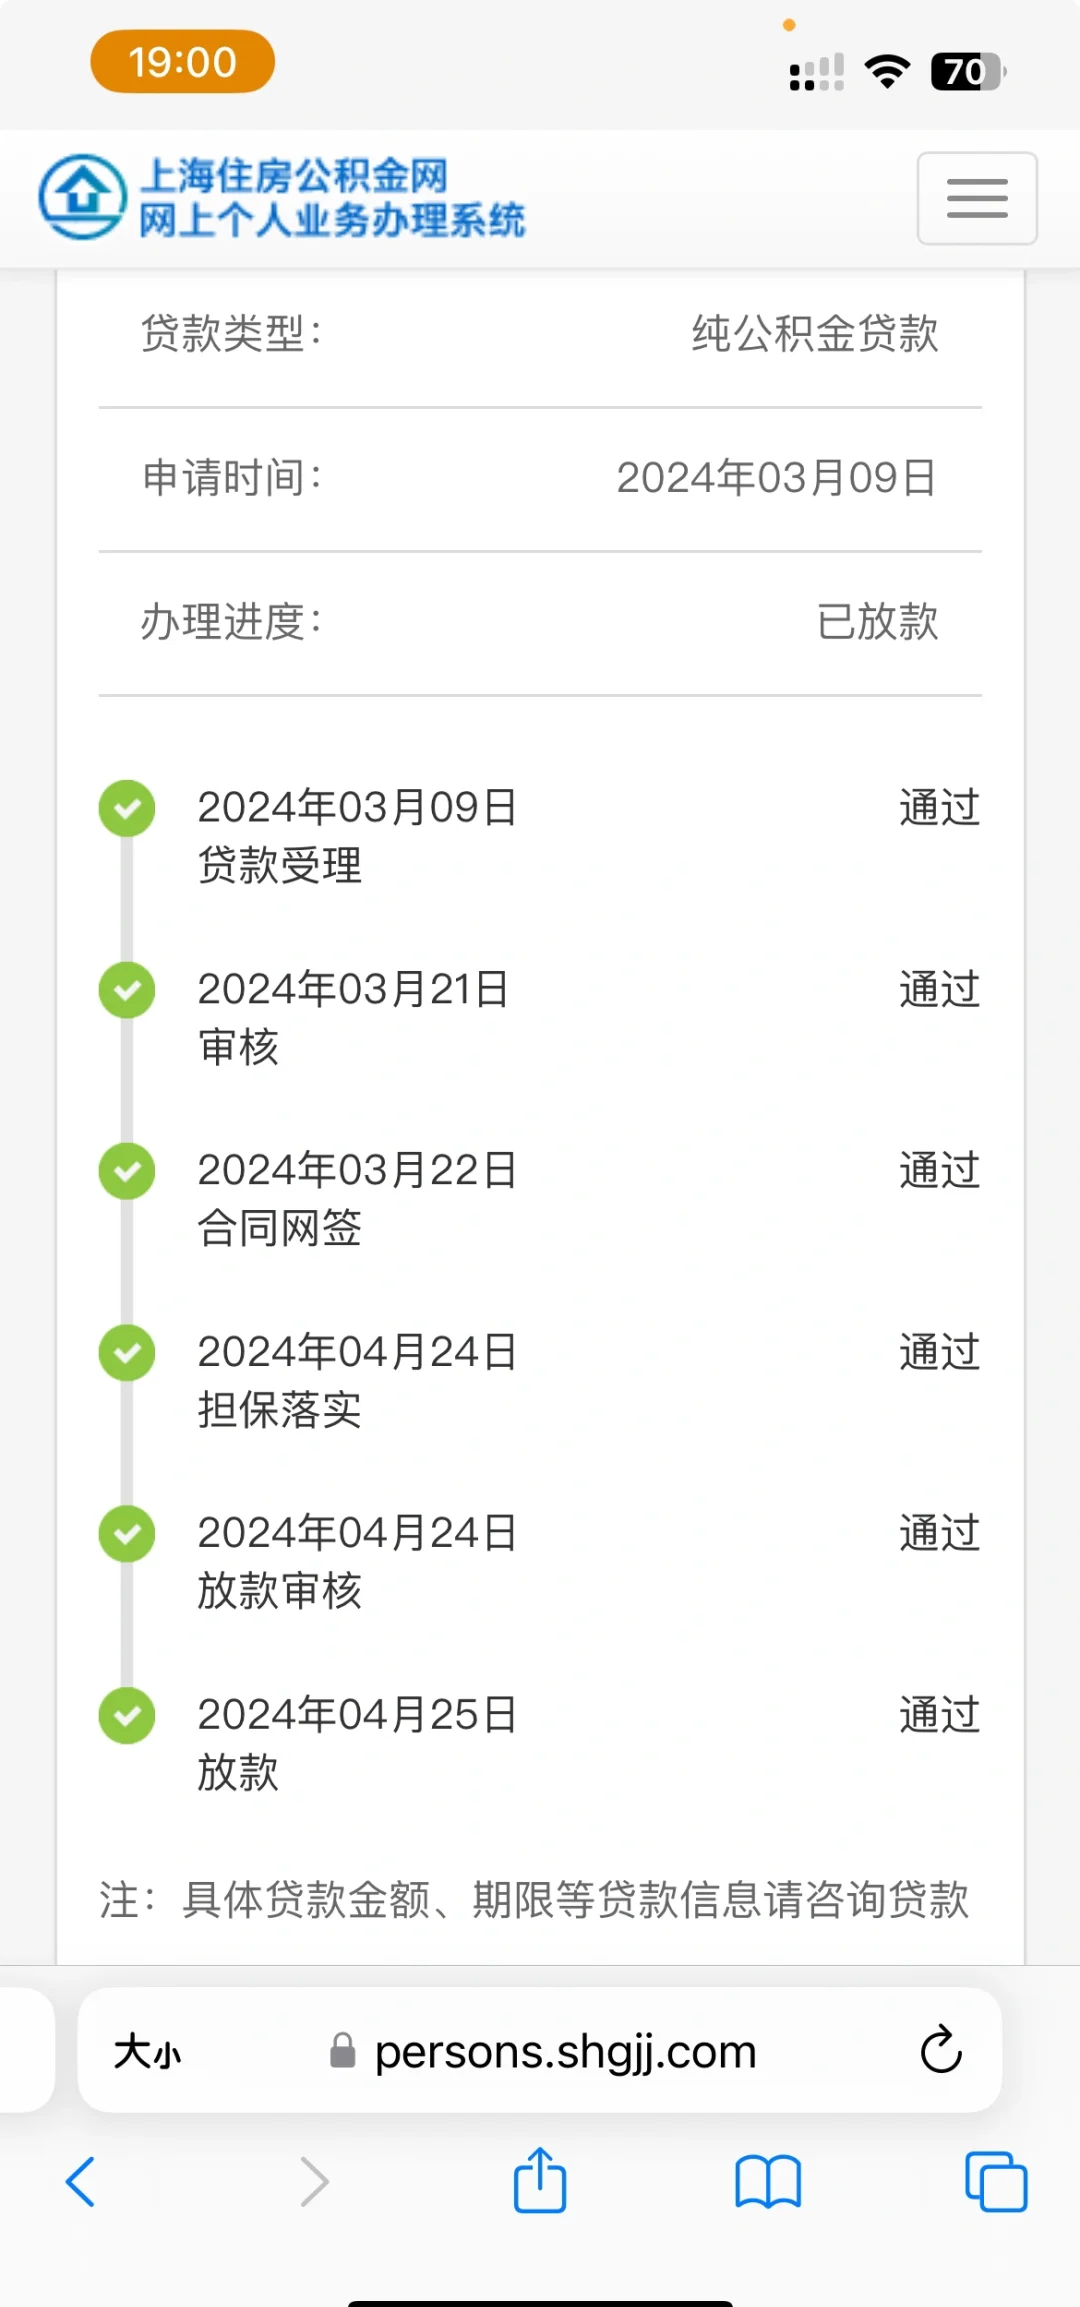The image size is (1080, 2307).
Task: Tap the green check beside 担保落实
Action: (127, 1353)
